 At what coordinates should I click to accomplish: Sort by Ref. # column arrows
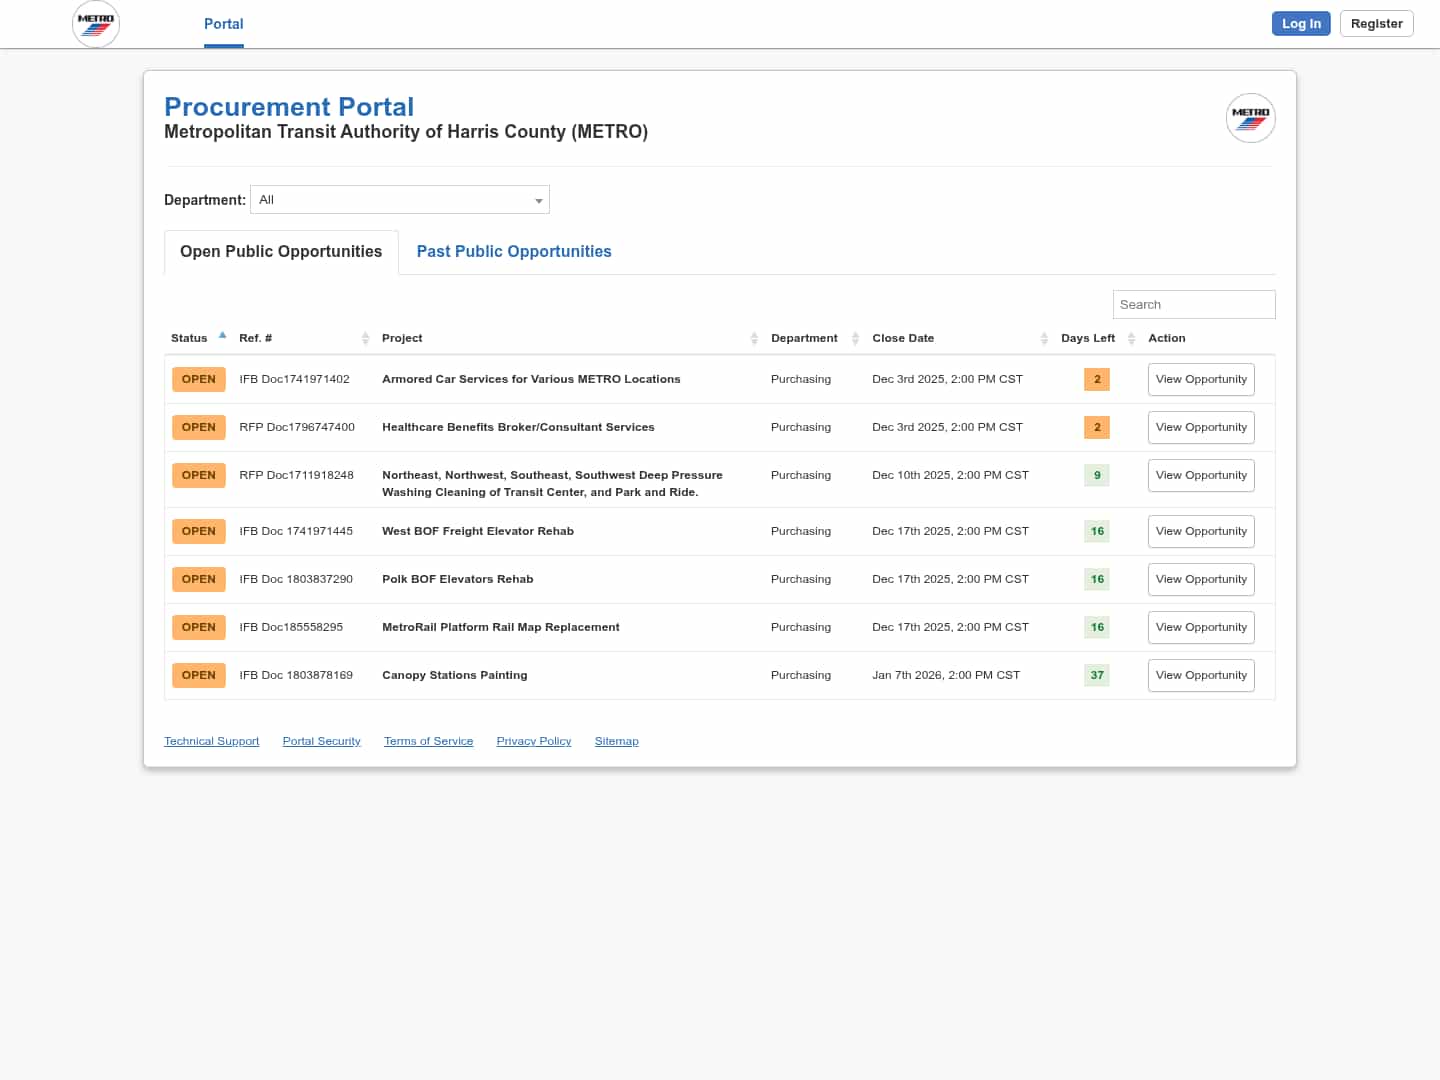(365, 338)
